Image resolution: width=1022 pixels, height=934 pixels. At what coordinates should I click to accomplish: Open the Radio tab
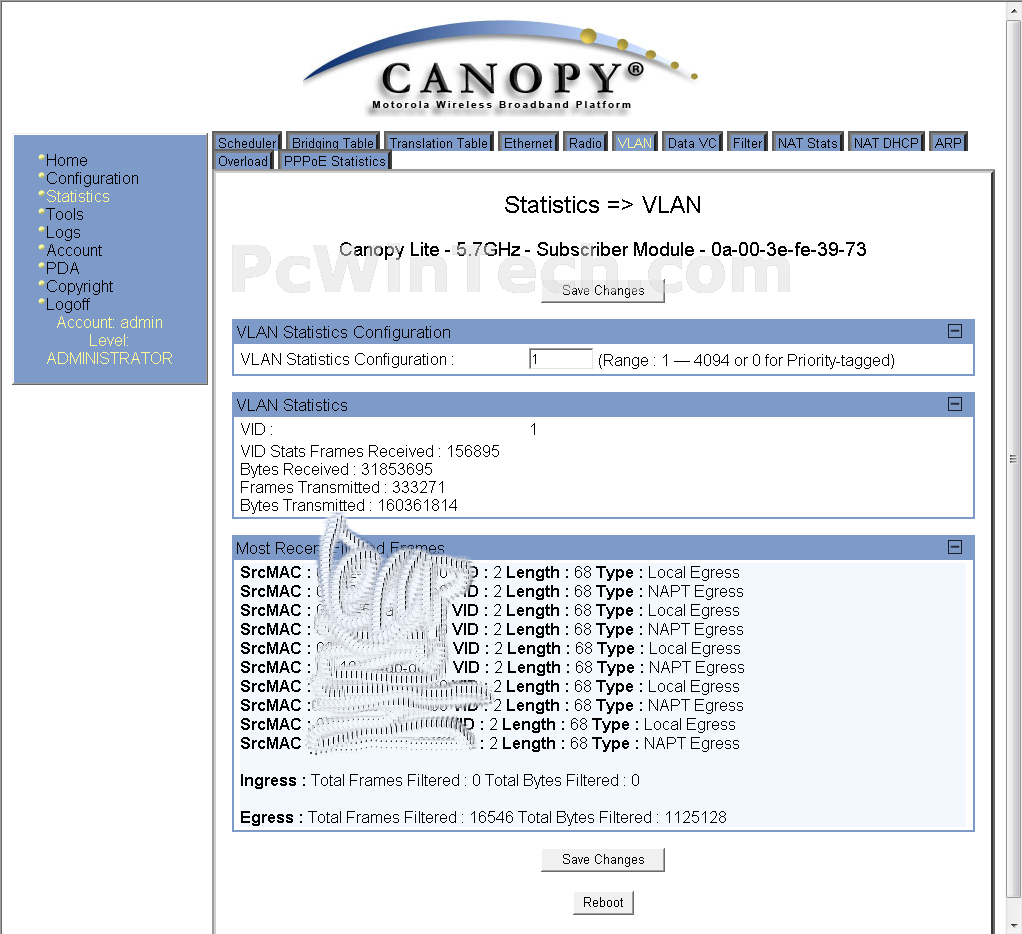[585, 143]
